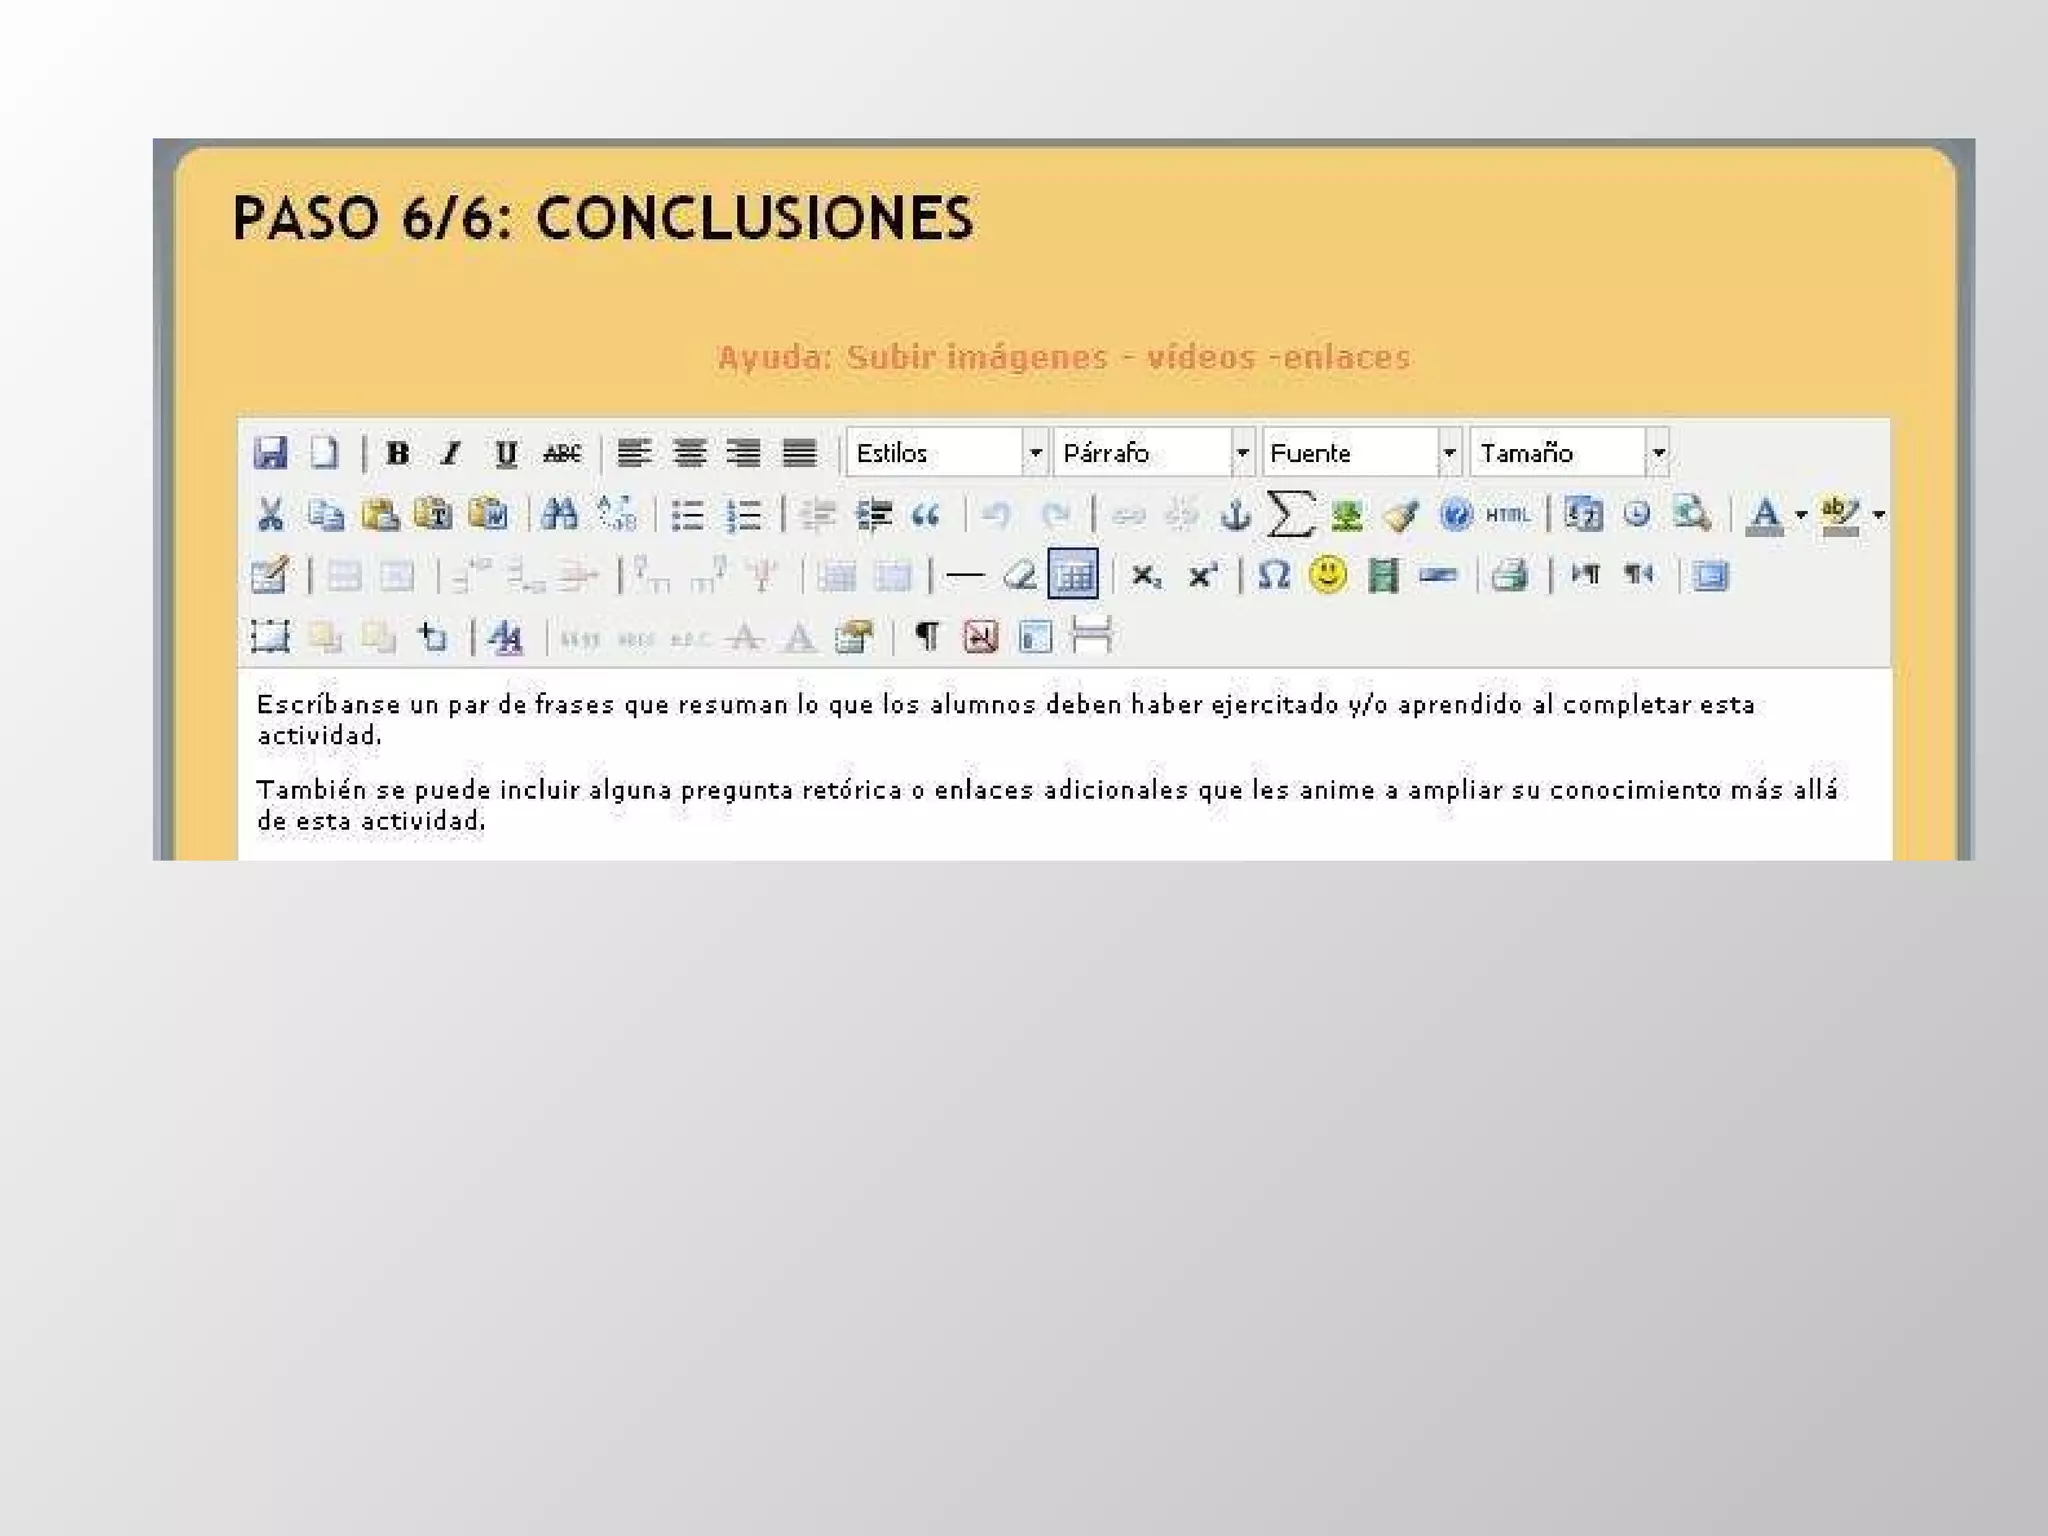
Task: Open the equation editor sigma icon
Action: click(x=1289, y=514)
